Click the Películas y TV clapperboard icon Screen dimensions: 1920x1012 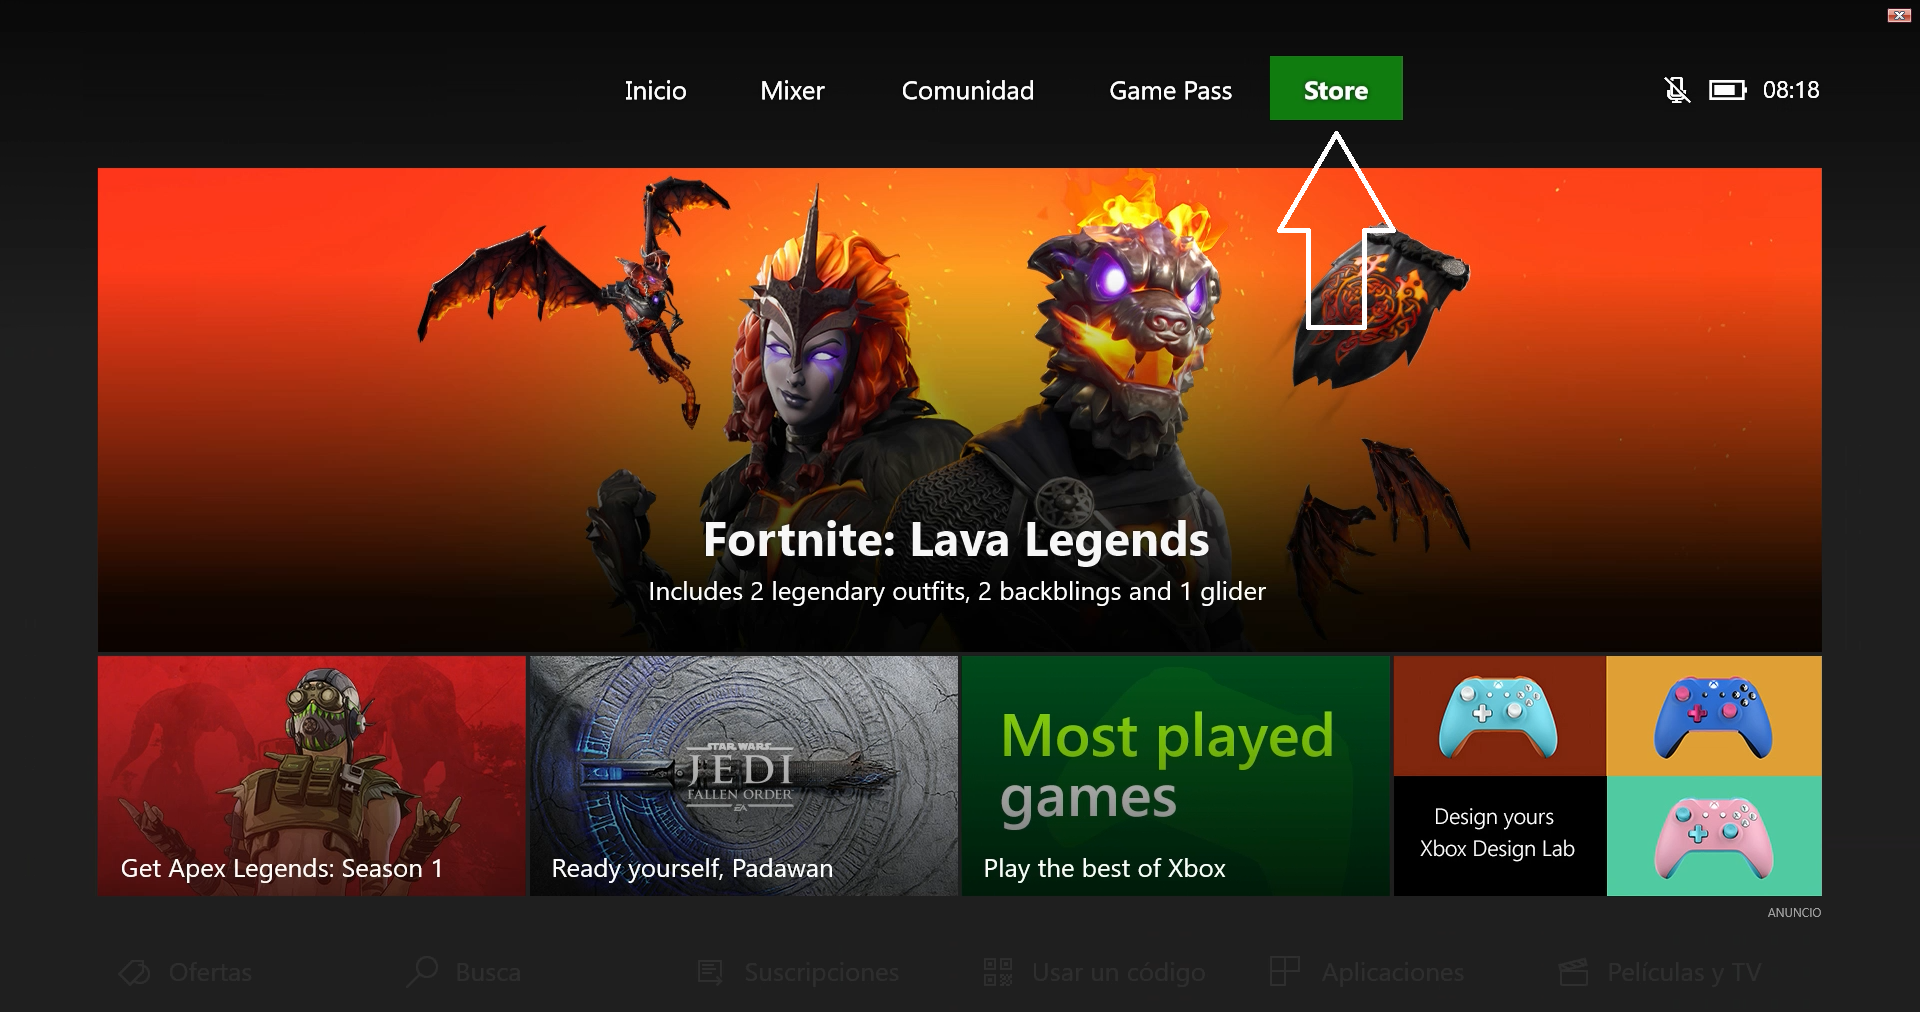[x=1573, y=972]
